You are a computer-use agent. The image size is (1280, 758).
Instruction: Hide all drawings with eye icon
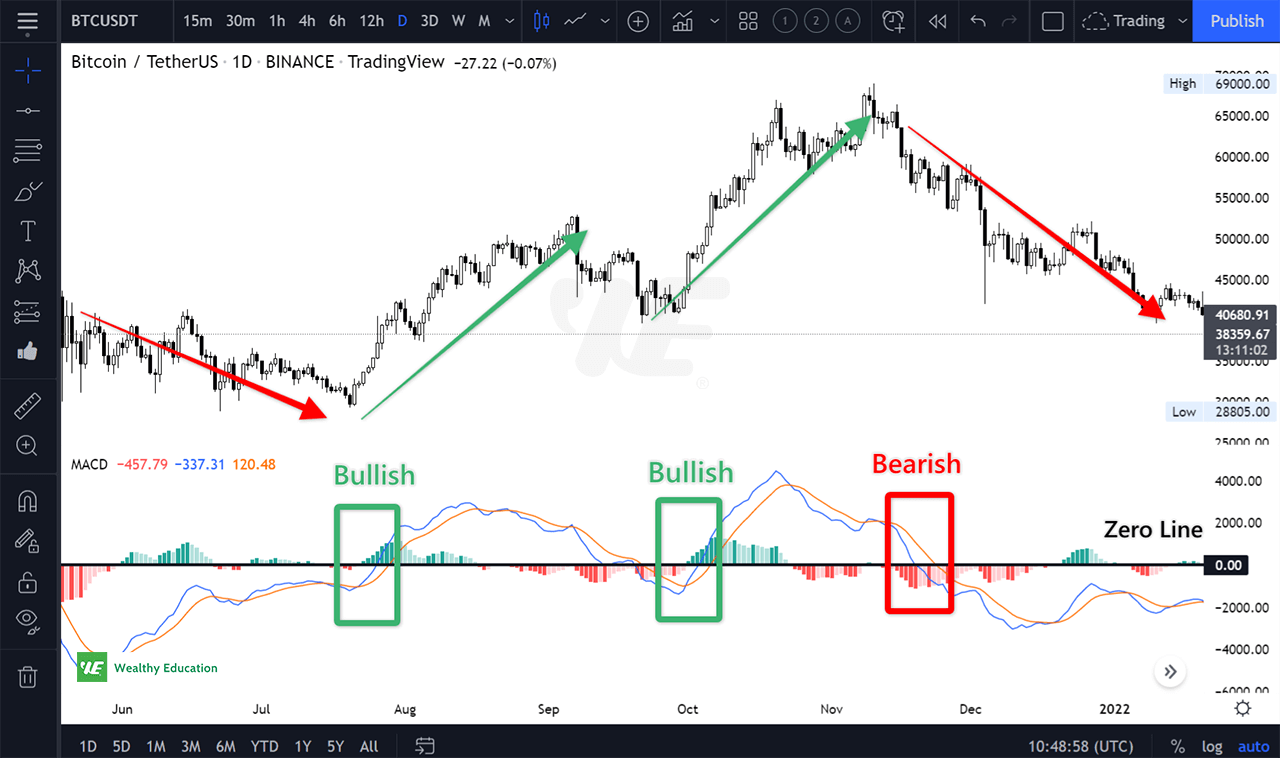coord(28,621)
